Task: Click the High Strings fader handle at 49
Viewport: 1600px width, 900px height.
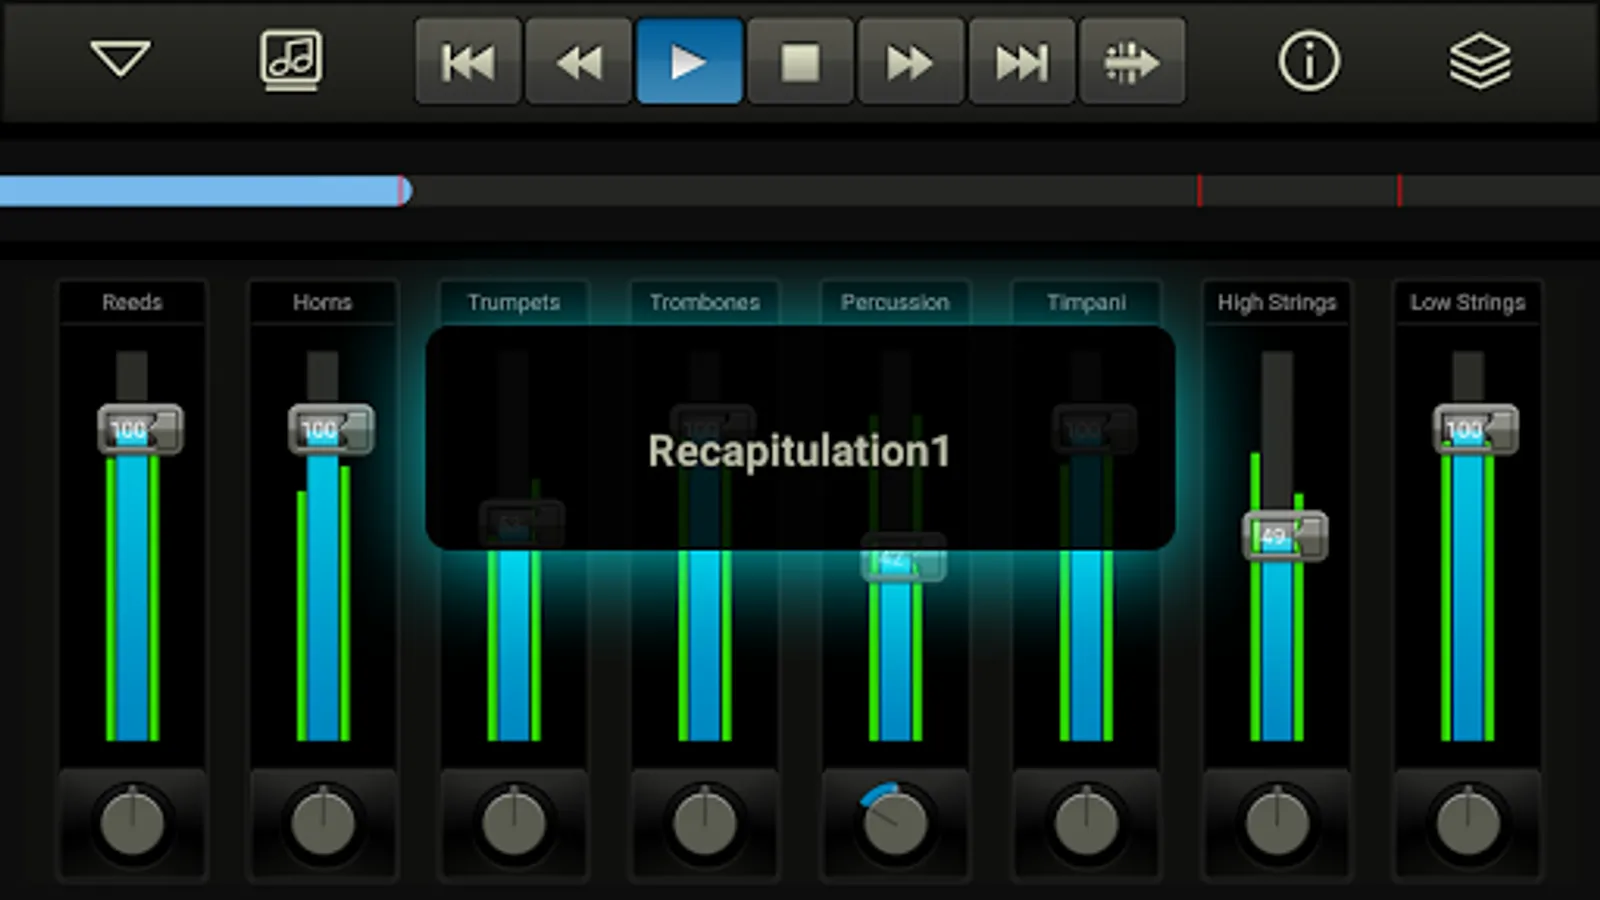Action: (1285, 536)
